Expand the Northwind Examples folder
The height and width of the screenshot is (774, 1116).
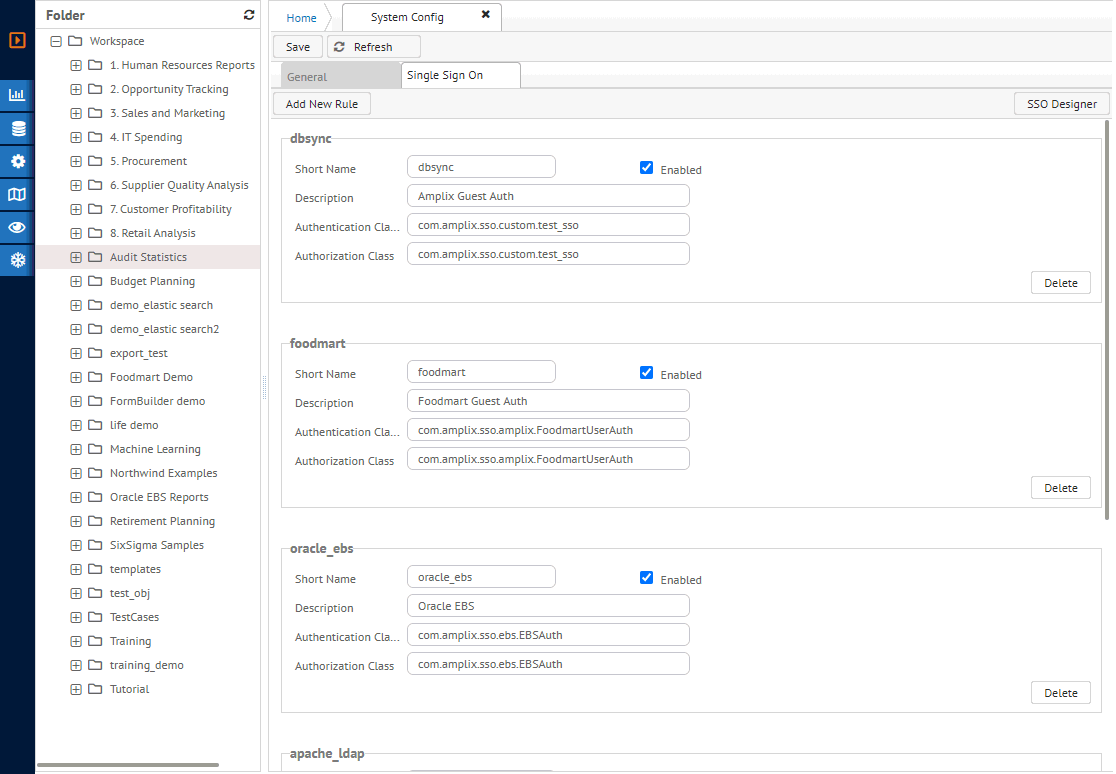point(75,474)
